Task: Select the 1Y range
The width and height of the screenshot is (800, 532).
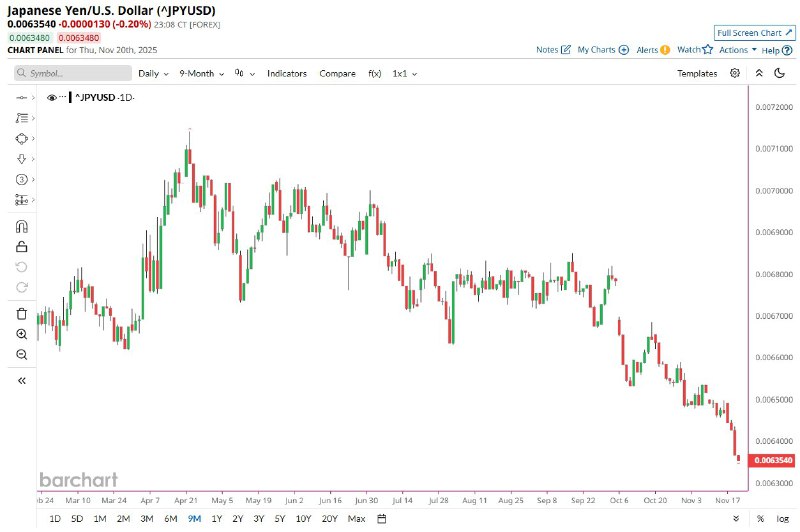Action: 217,519
